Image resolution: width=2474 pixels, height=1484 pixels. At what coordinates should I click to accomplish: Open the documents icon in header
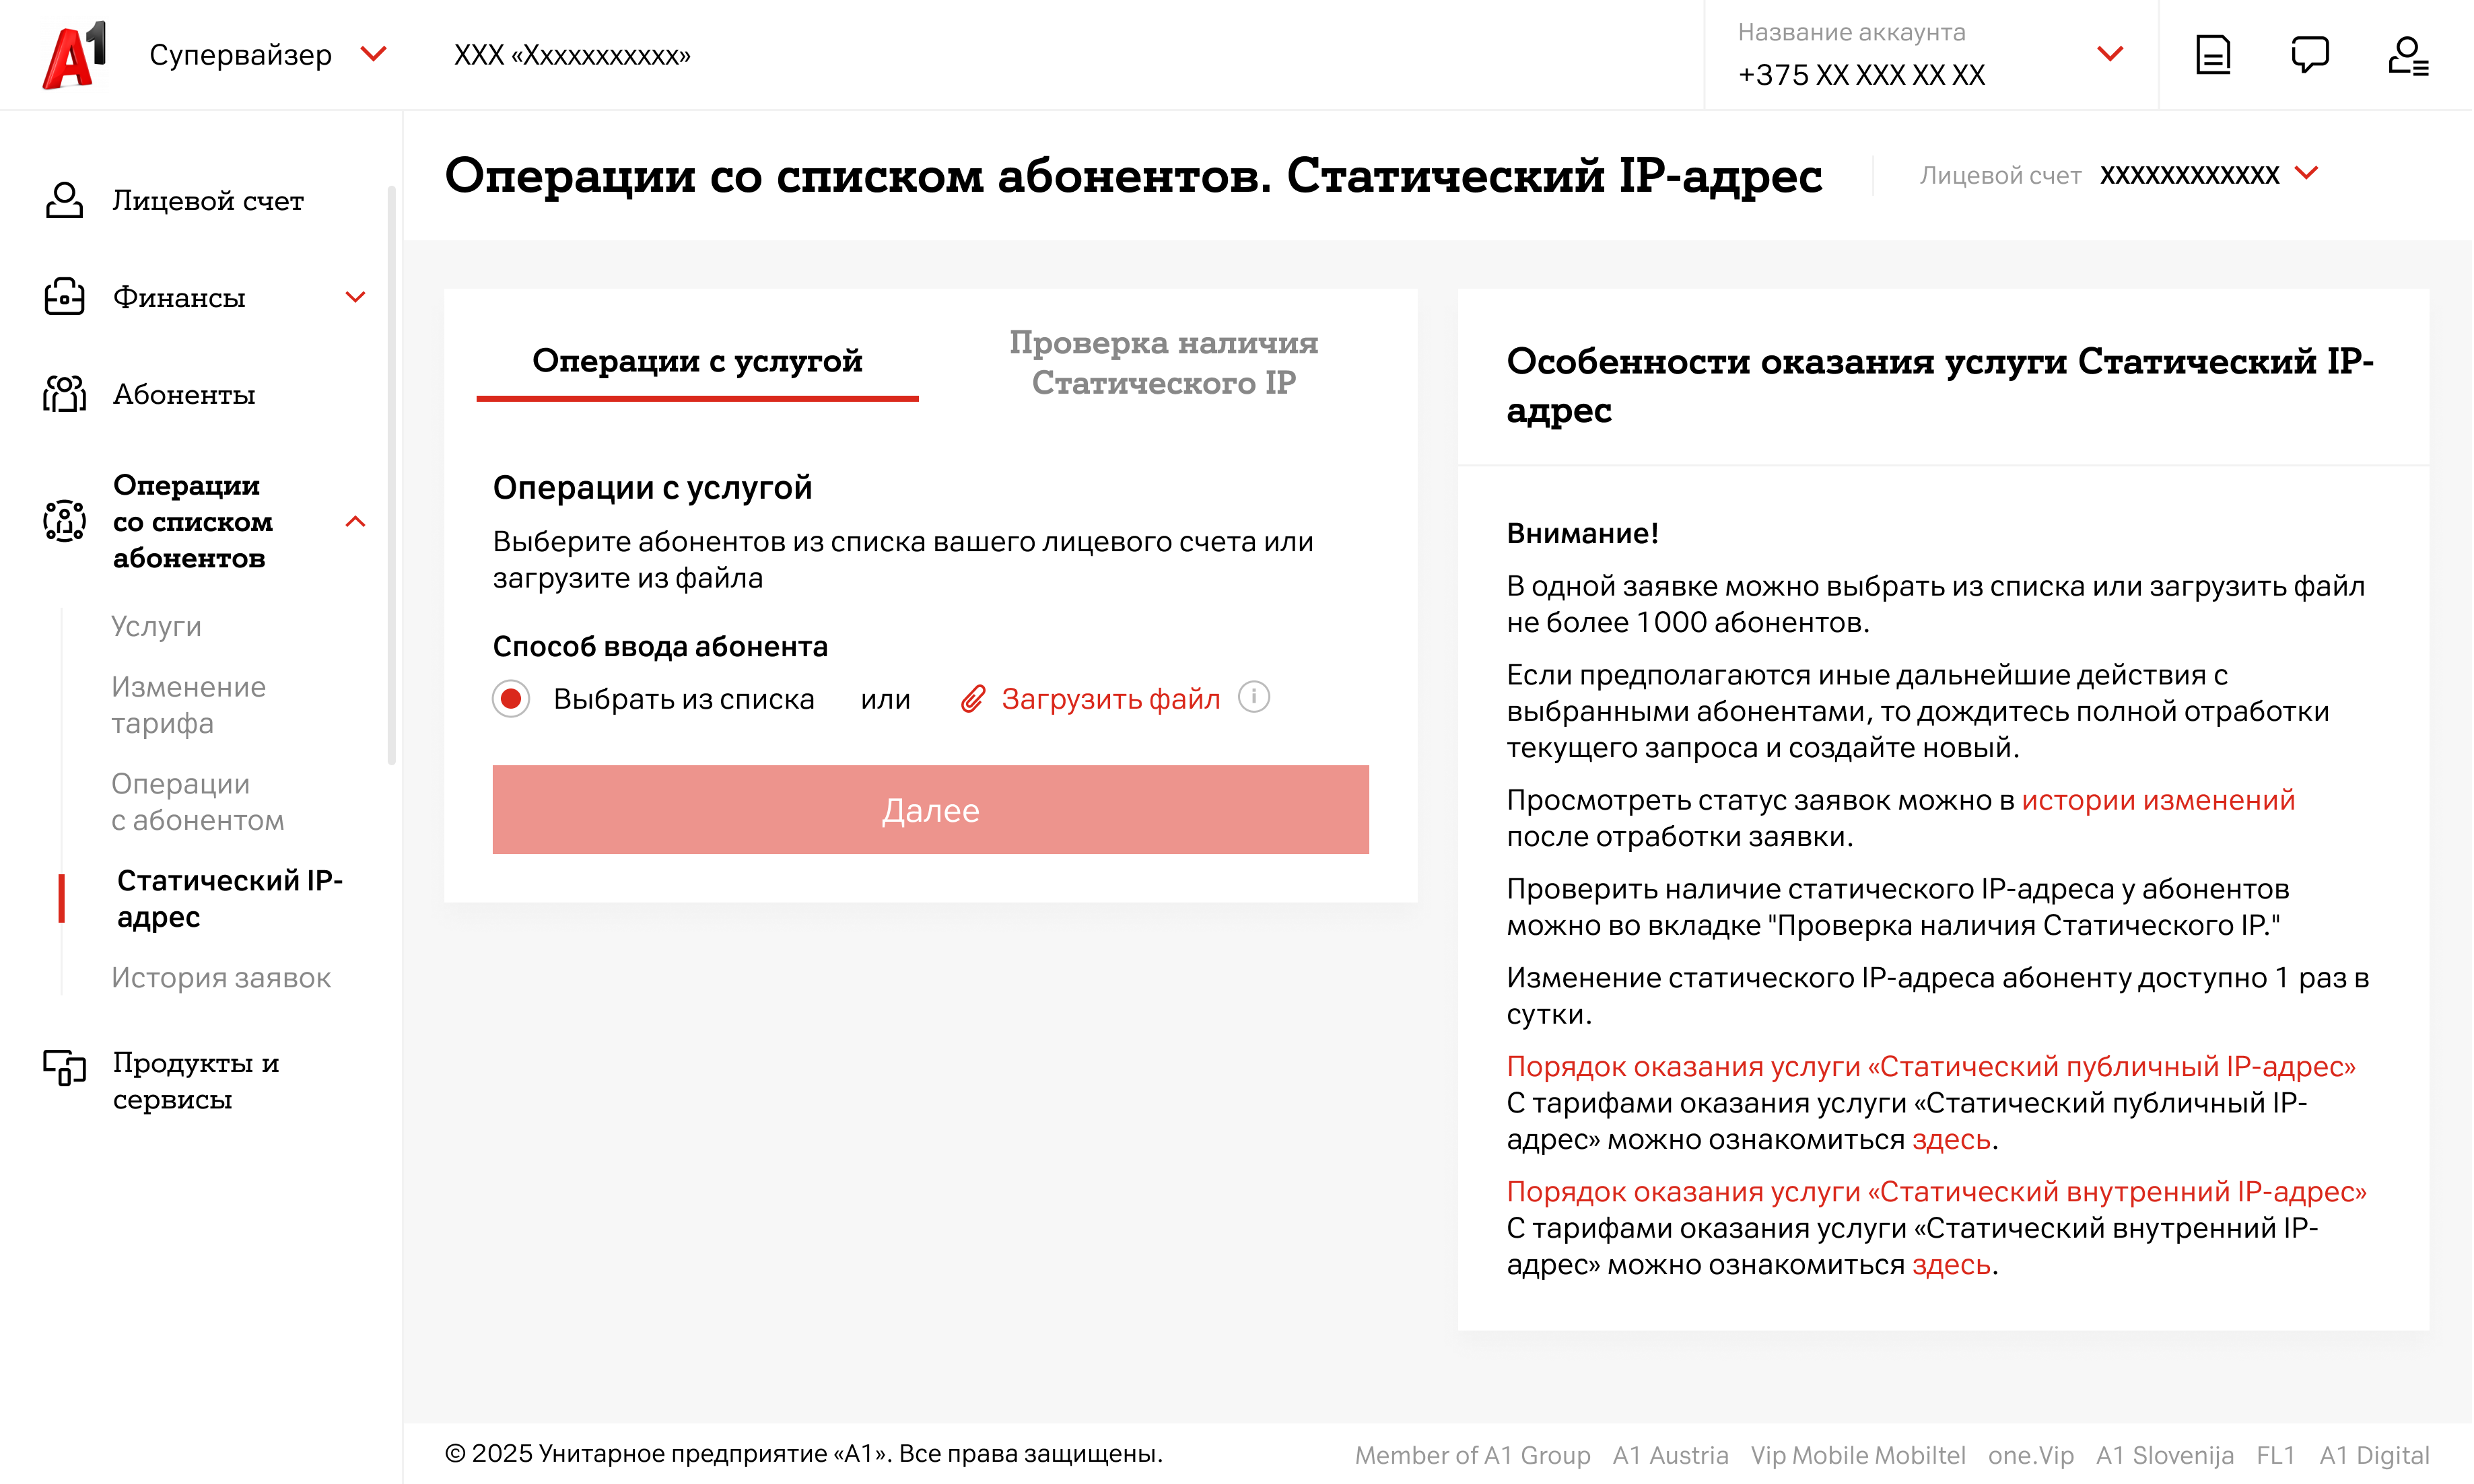(2212, 55)
